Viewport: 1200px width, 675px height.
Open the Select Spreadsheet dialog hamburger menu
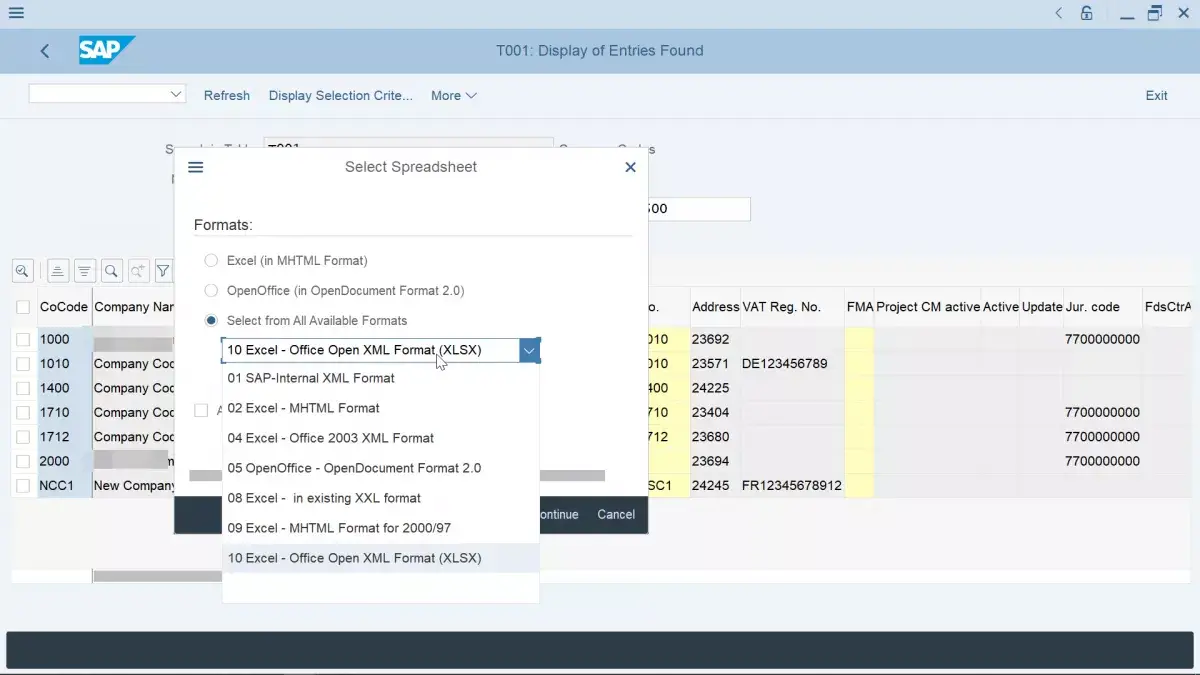(196, 167)
